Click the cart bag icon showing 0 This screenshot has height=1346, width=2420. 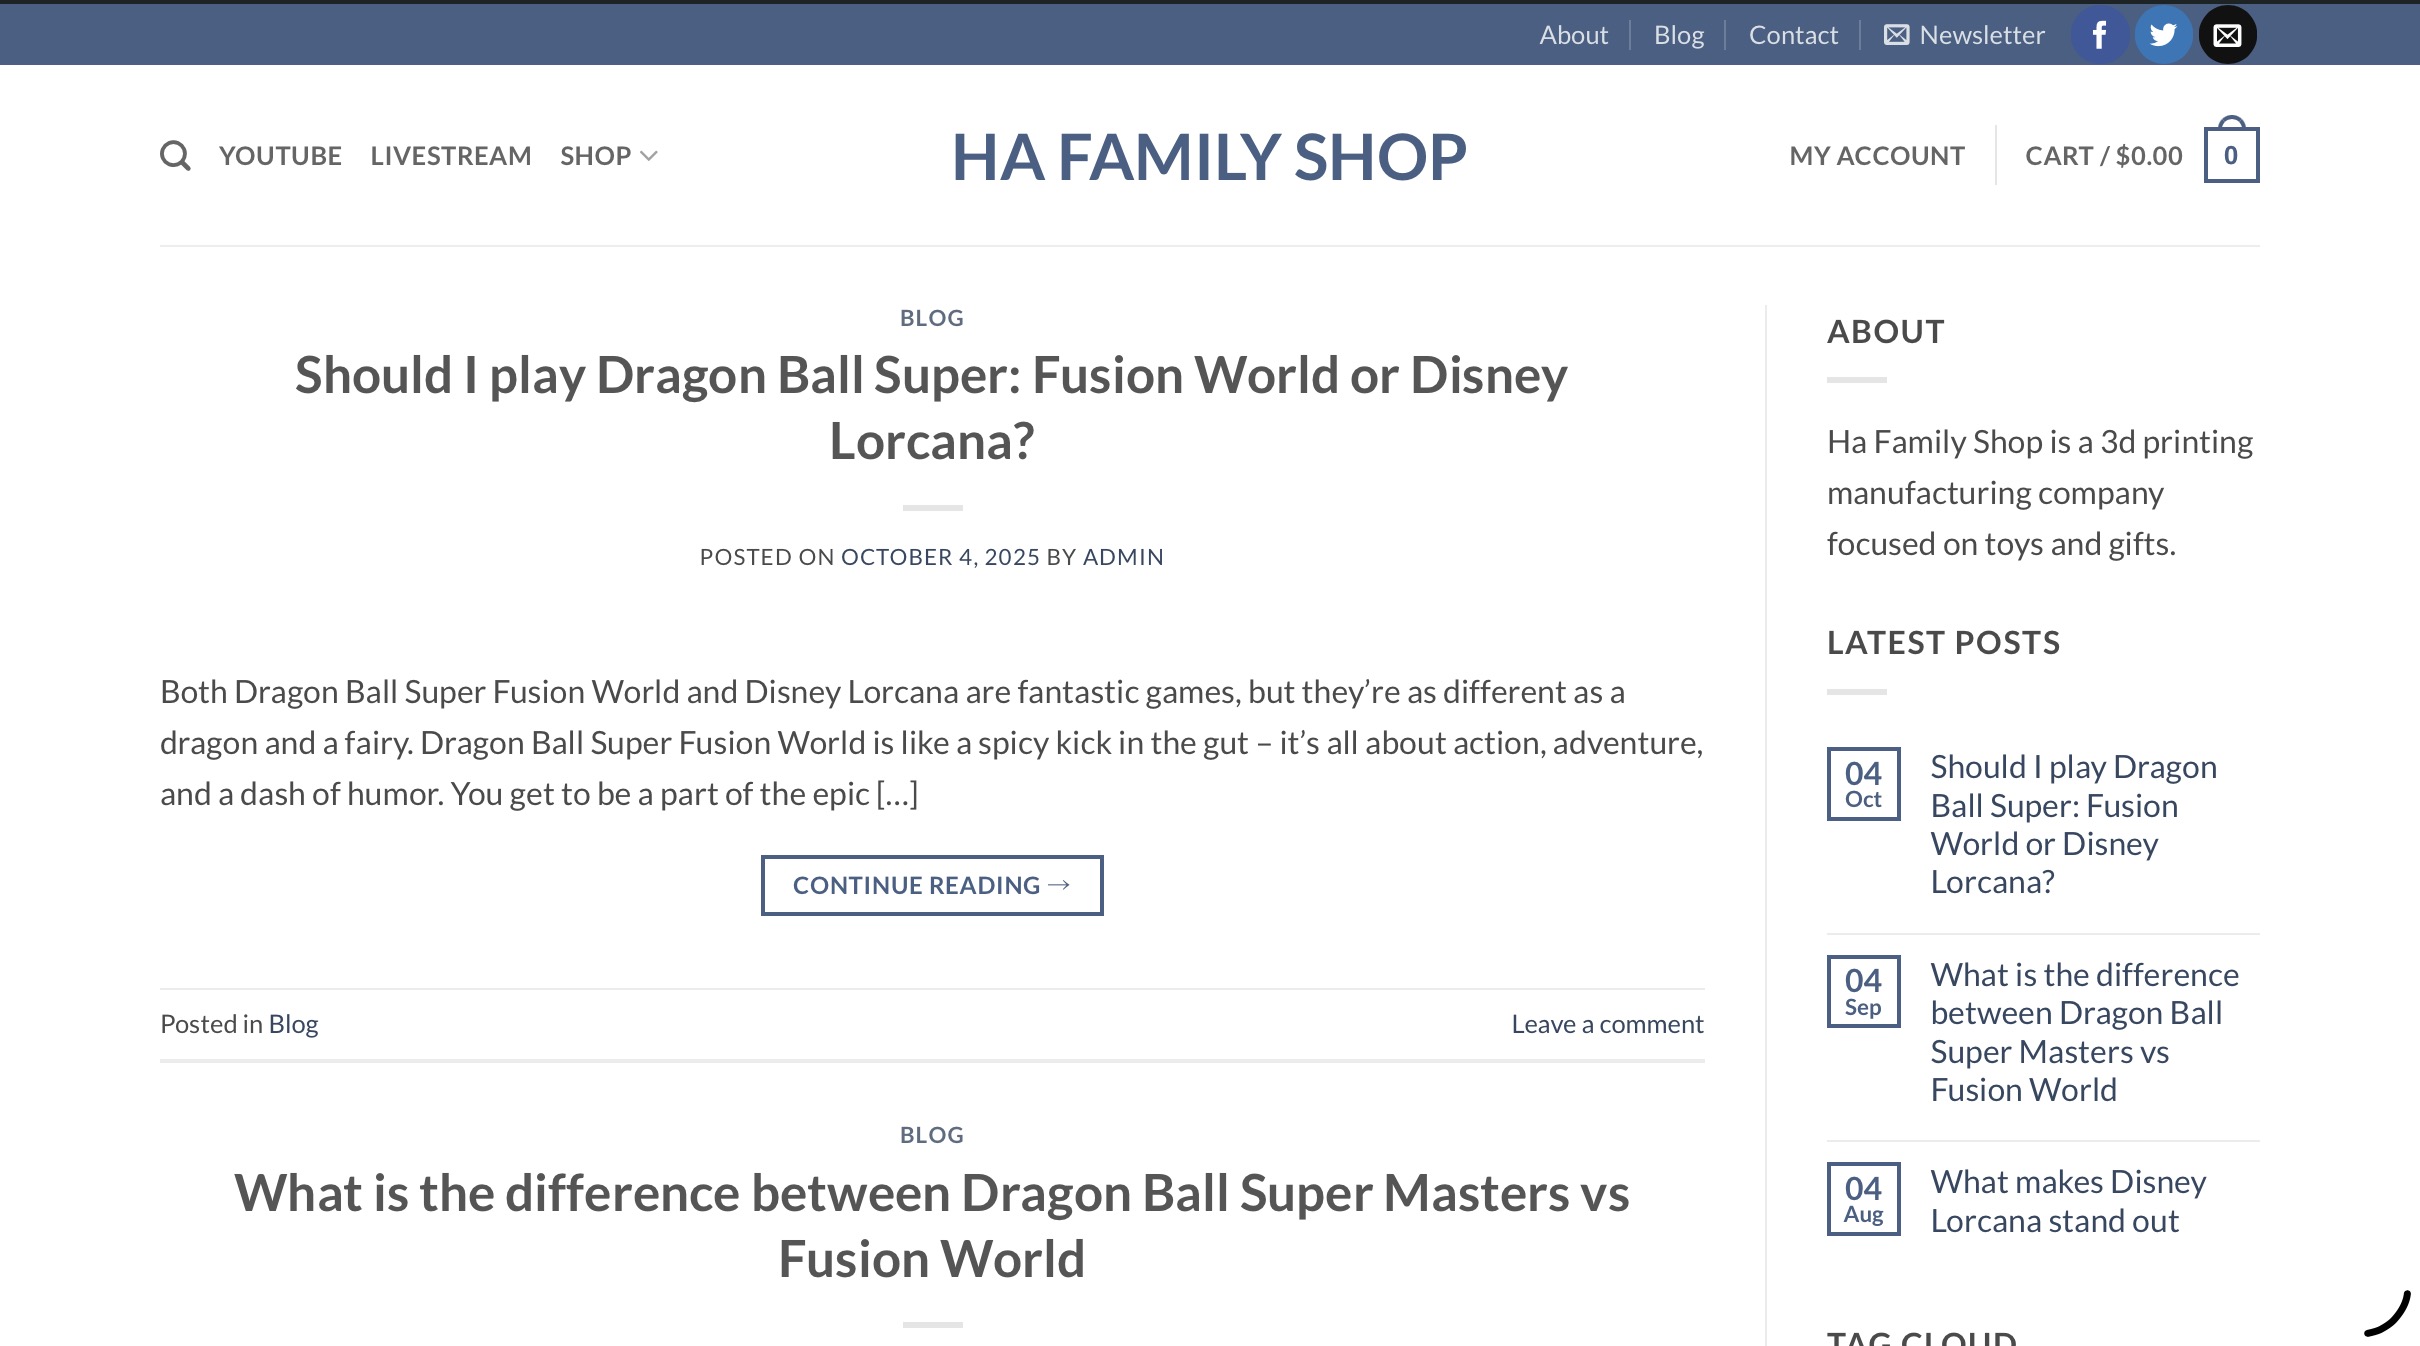point(2231,151)
